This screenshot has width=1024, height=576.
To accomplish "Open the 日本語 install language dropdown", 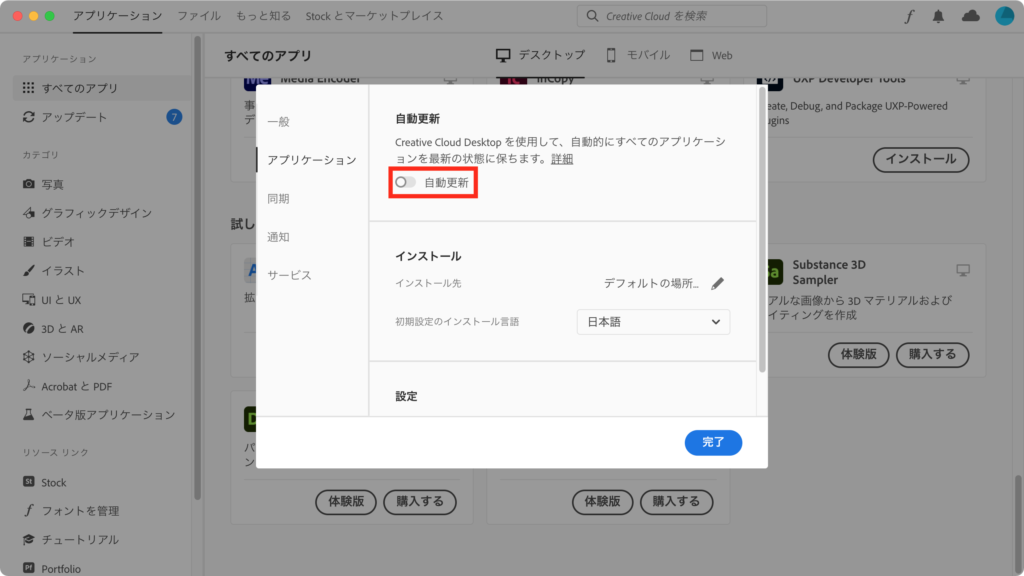I will click(x=653, y=322).
